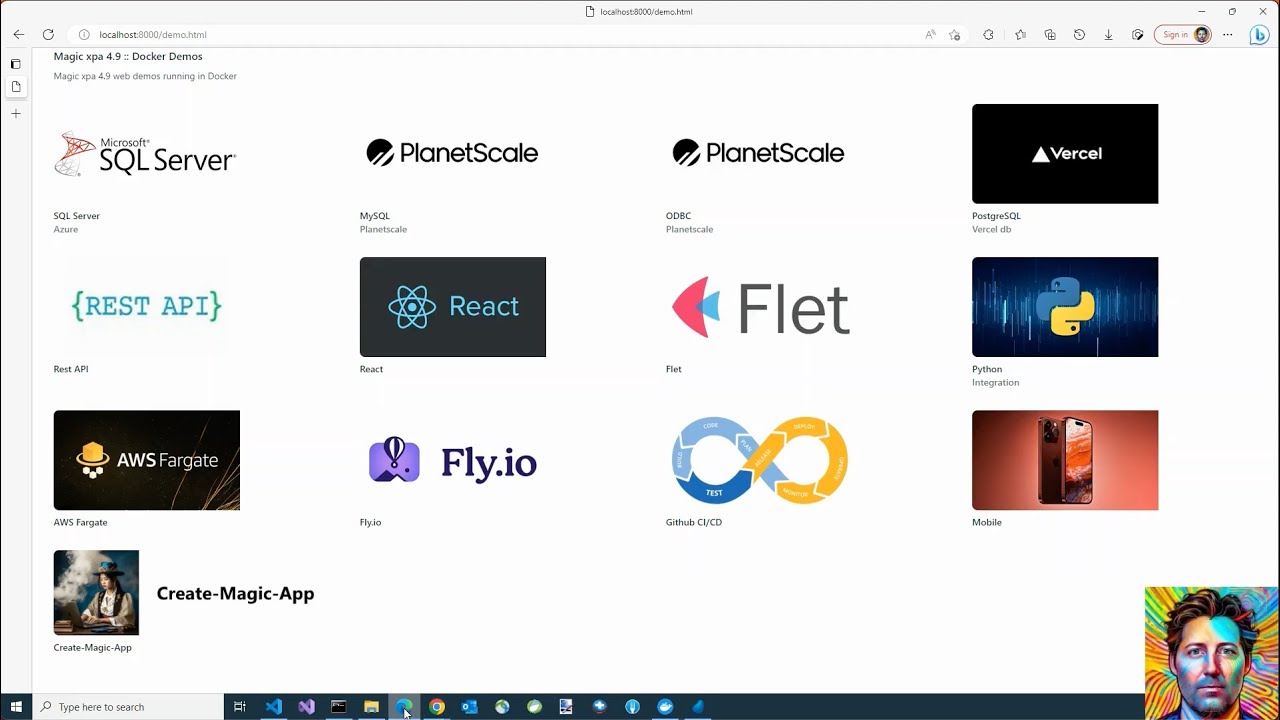Open the tab actions icon in sidebar
Viewport: 1280px width, 720px height.
15,64
